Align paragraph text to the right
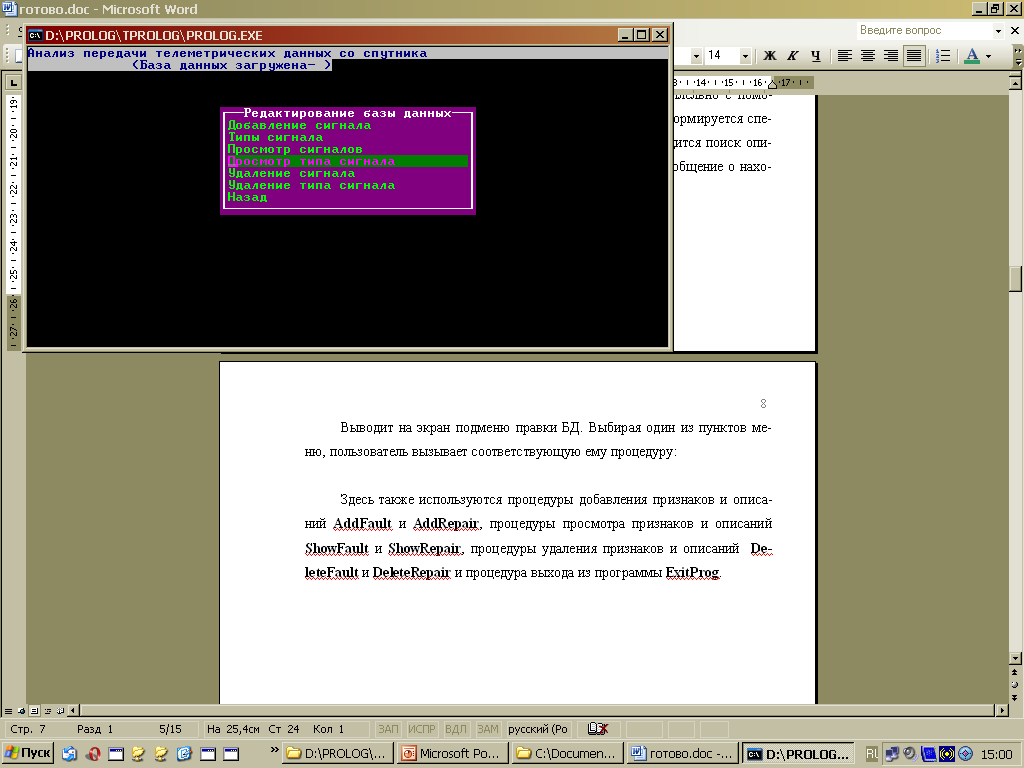Screen dimensions: 1024x768 coord(890,56)
